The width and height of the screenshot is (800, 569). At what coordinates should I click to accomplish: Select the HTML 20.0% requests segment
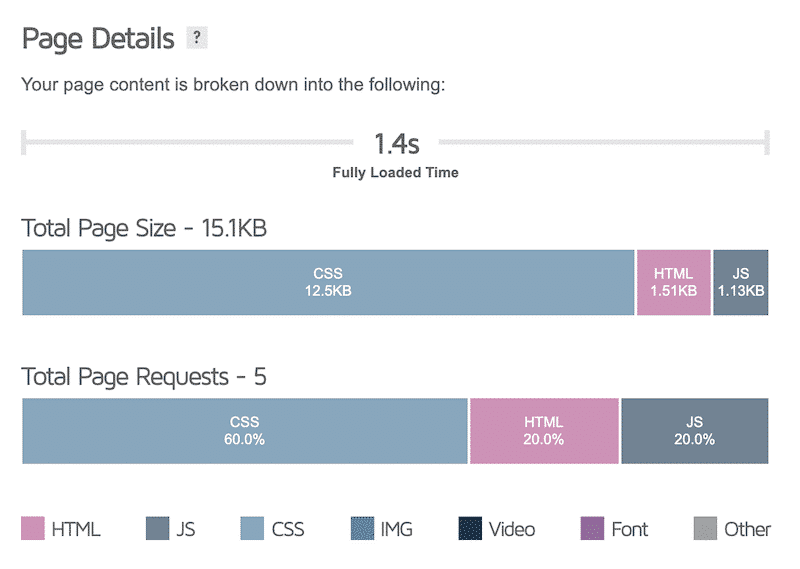coord(544,431)
